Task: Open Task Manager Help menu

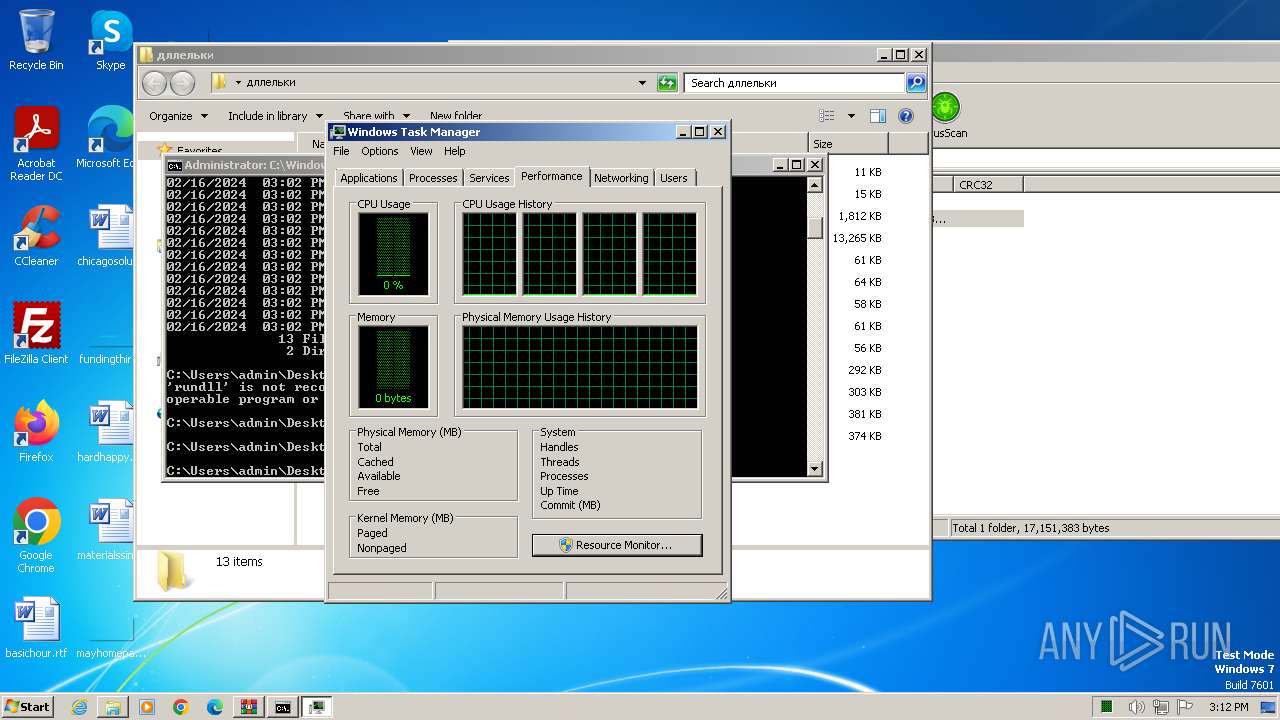Action: tap(455, 151)
